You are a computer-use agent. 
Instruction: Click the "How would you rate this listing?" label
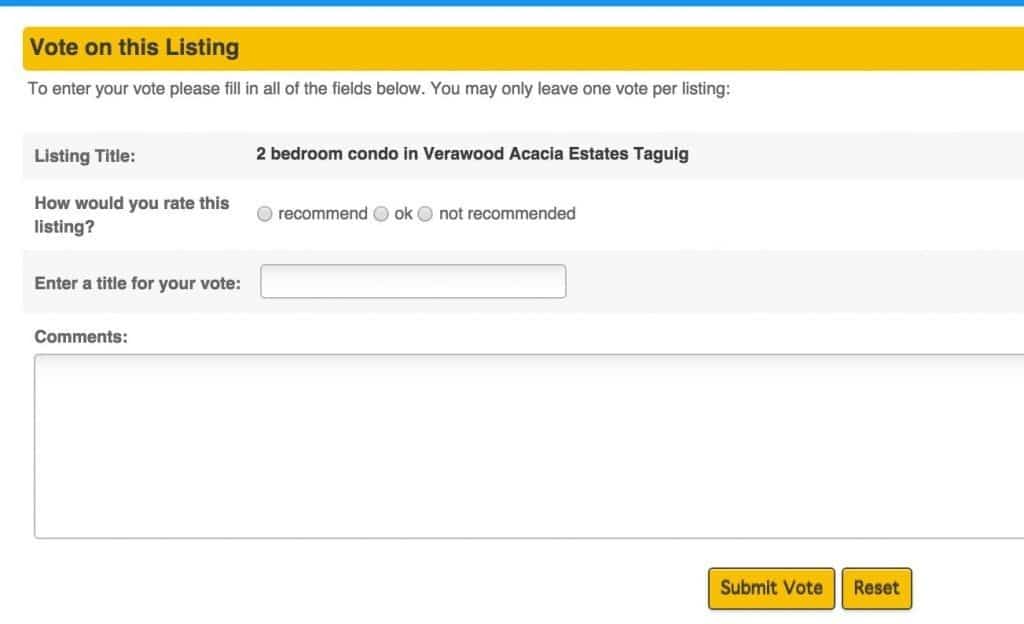pos(130,213)
